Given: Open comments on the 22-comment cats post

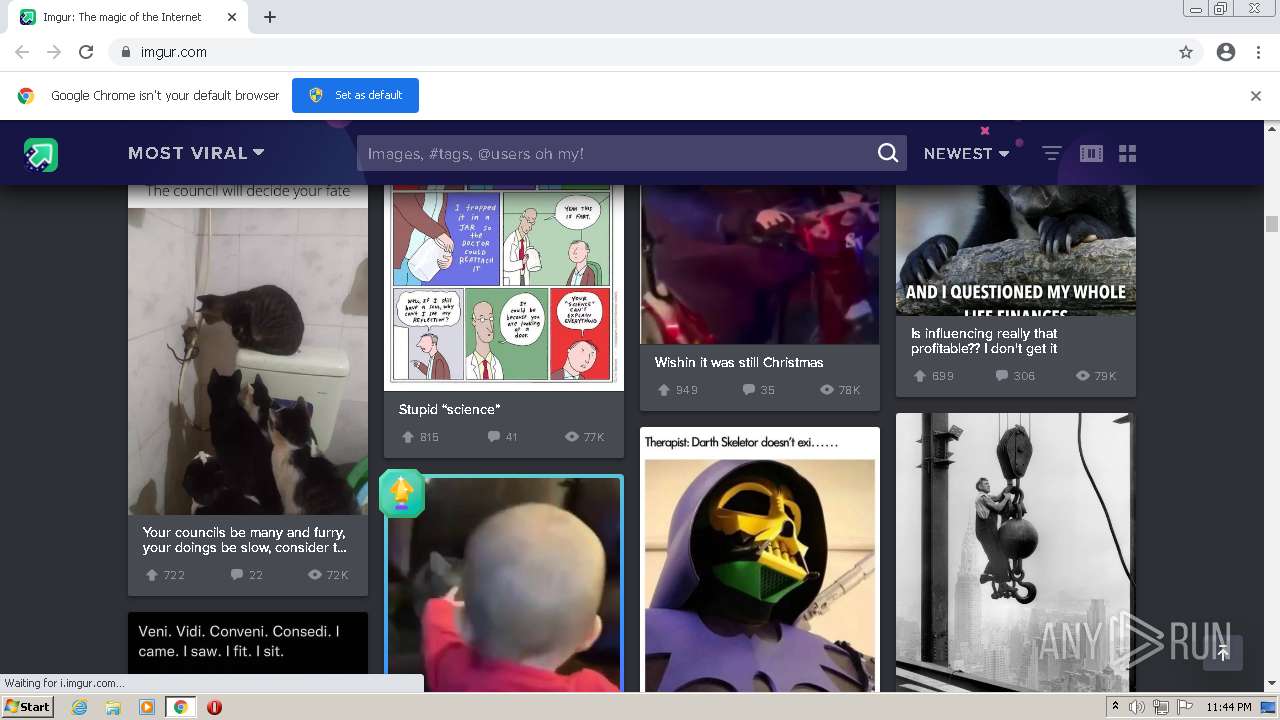Looking at the screenshot, I should [x=237, y=575].
